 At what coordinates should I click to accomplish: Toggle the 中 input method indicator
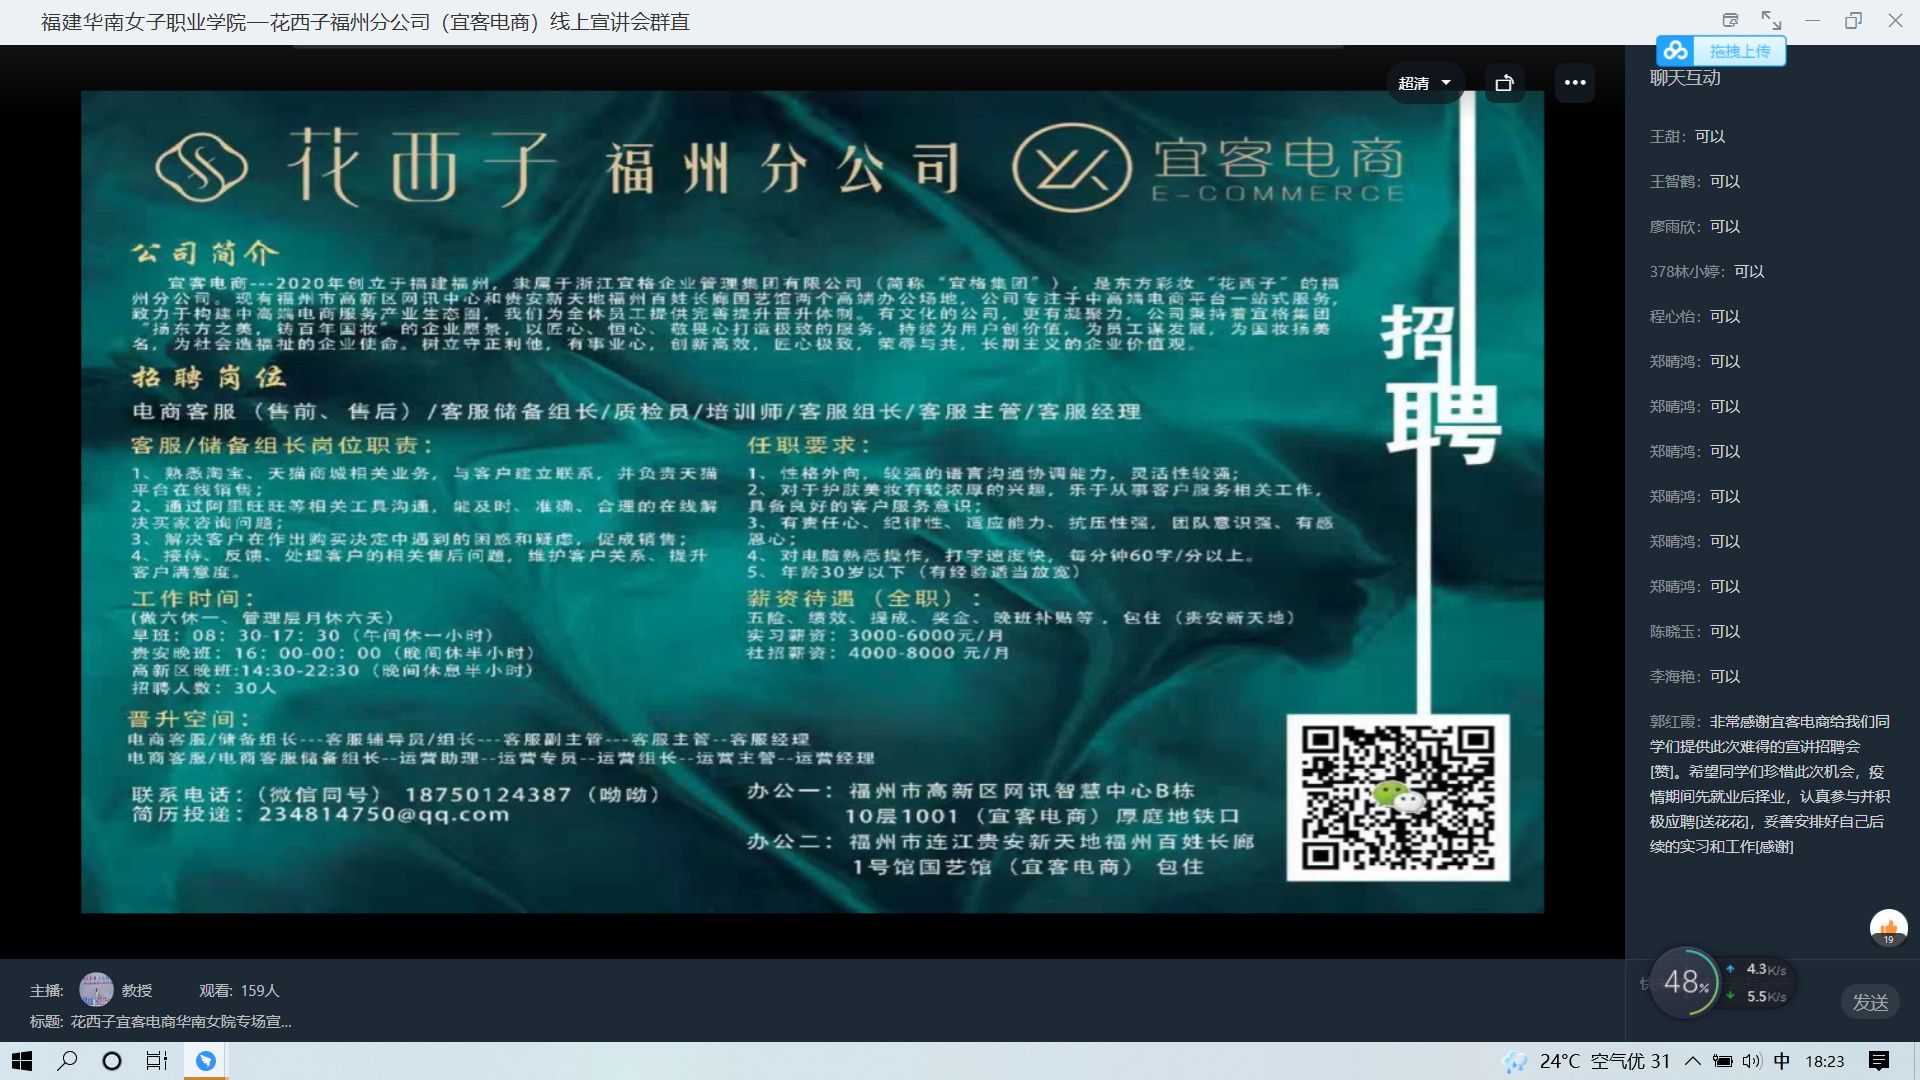pyautogui.click(x=1782, y=1061)
